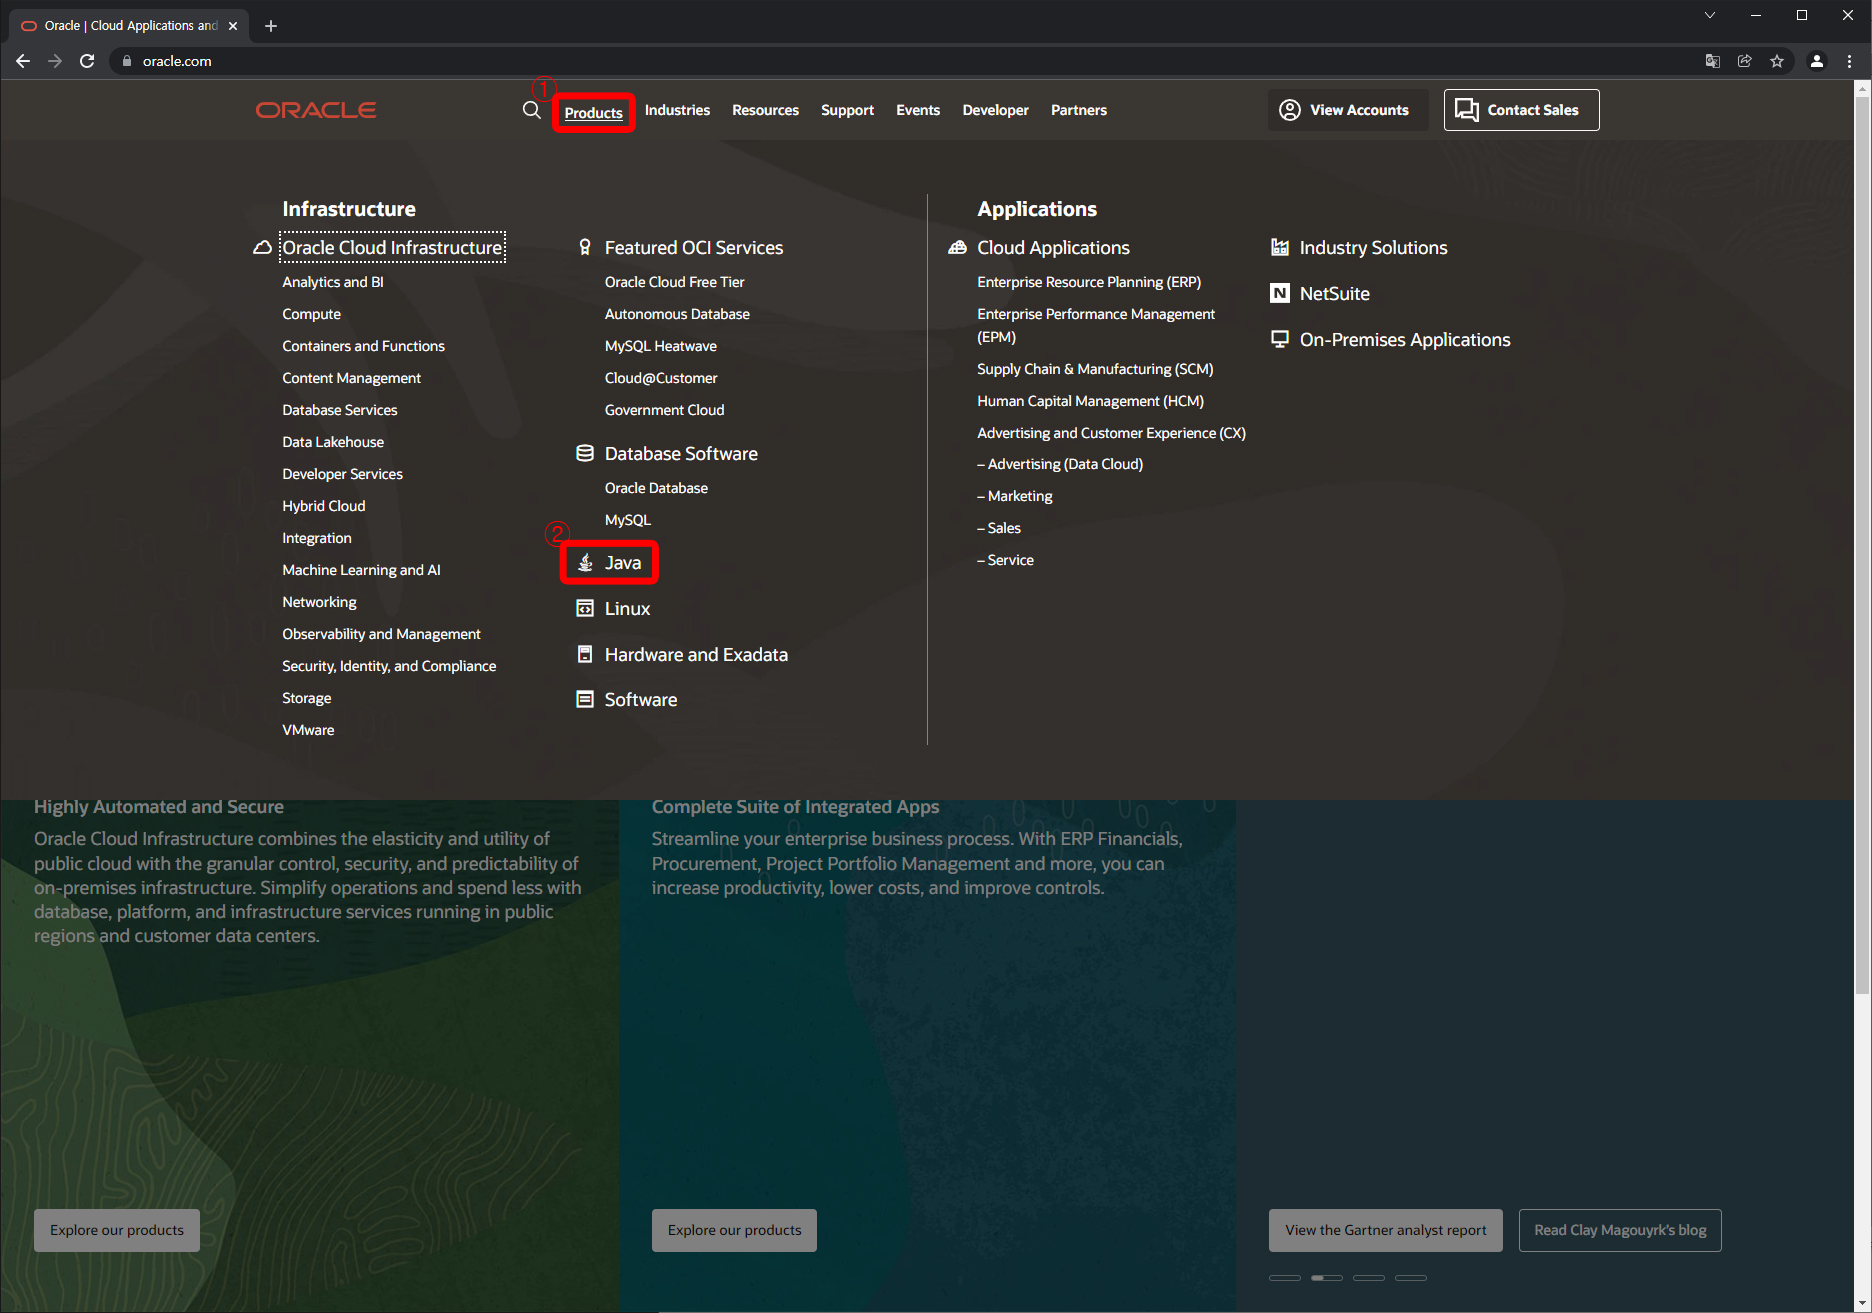Click the Software menu icon
The width and height of the screenshot is (1872, 1313).
585,699
